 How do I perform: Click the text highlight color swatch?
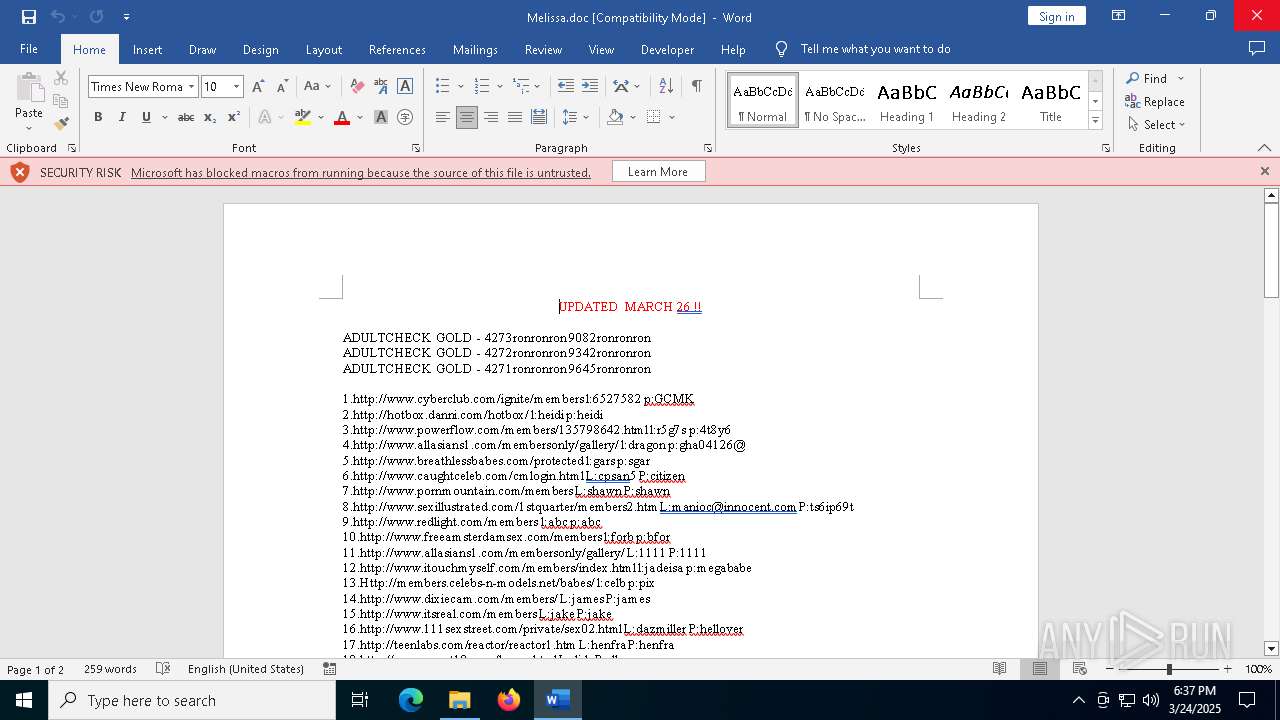click(x=303, y=117)
